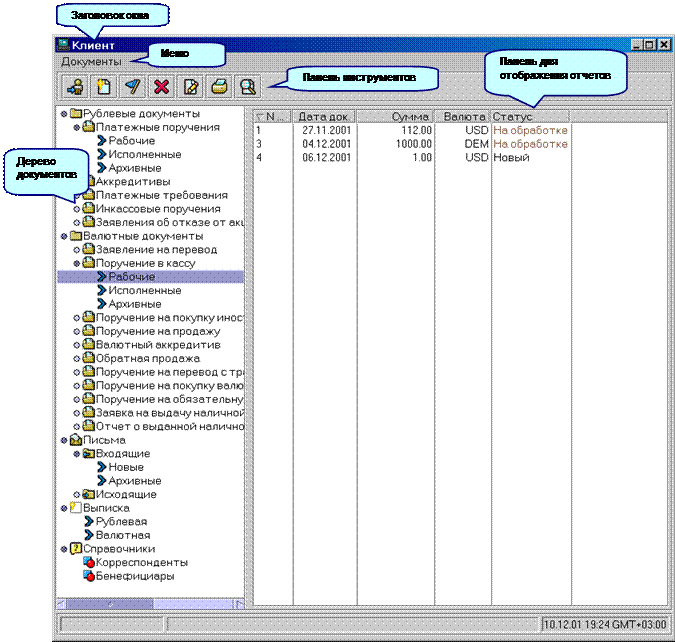Viewport: 675px width, 642px height.
Task: Expand the Инкассовые поручения node
Action: [77, 209]
